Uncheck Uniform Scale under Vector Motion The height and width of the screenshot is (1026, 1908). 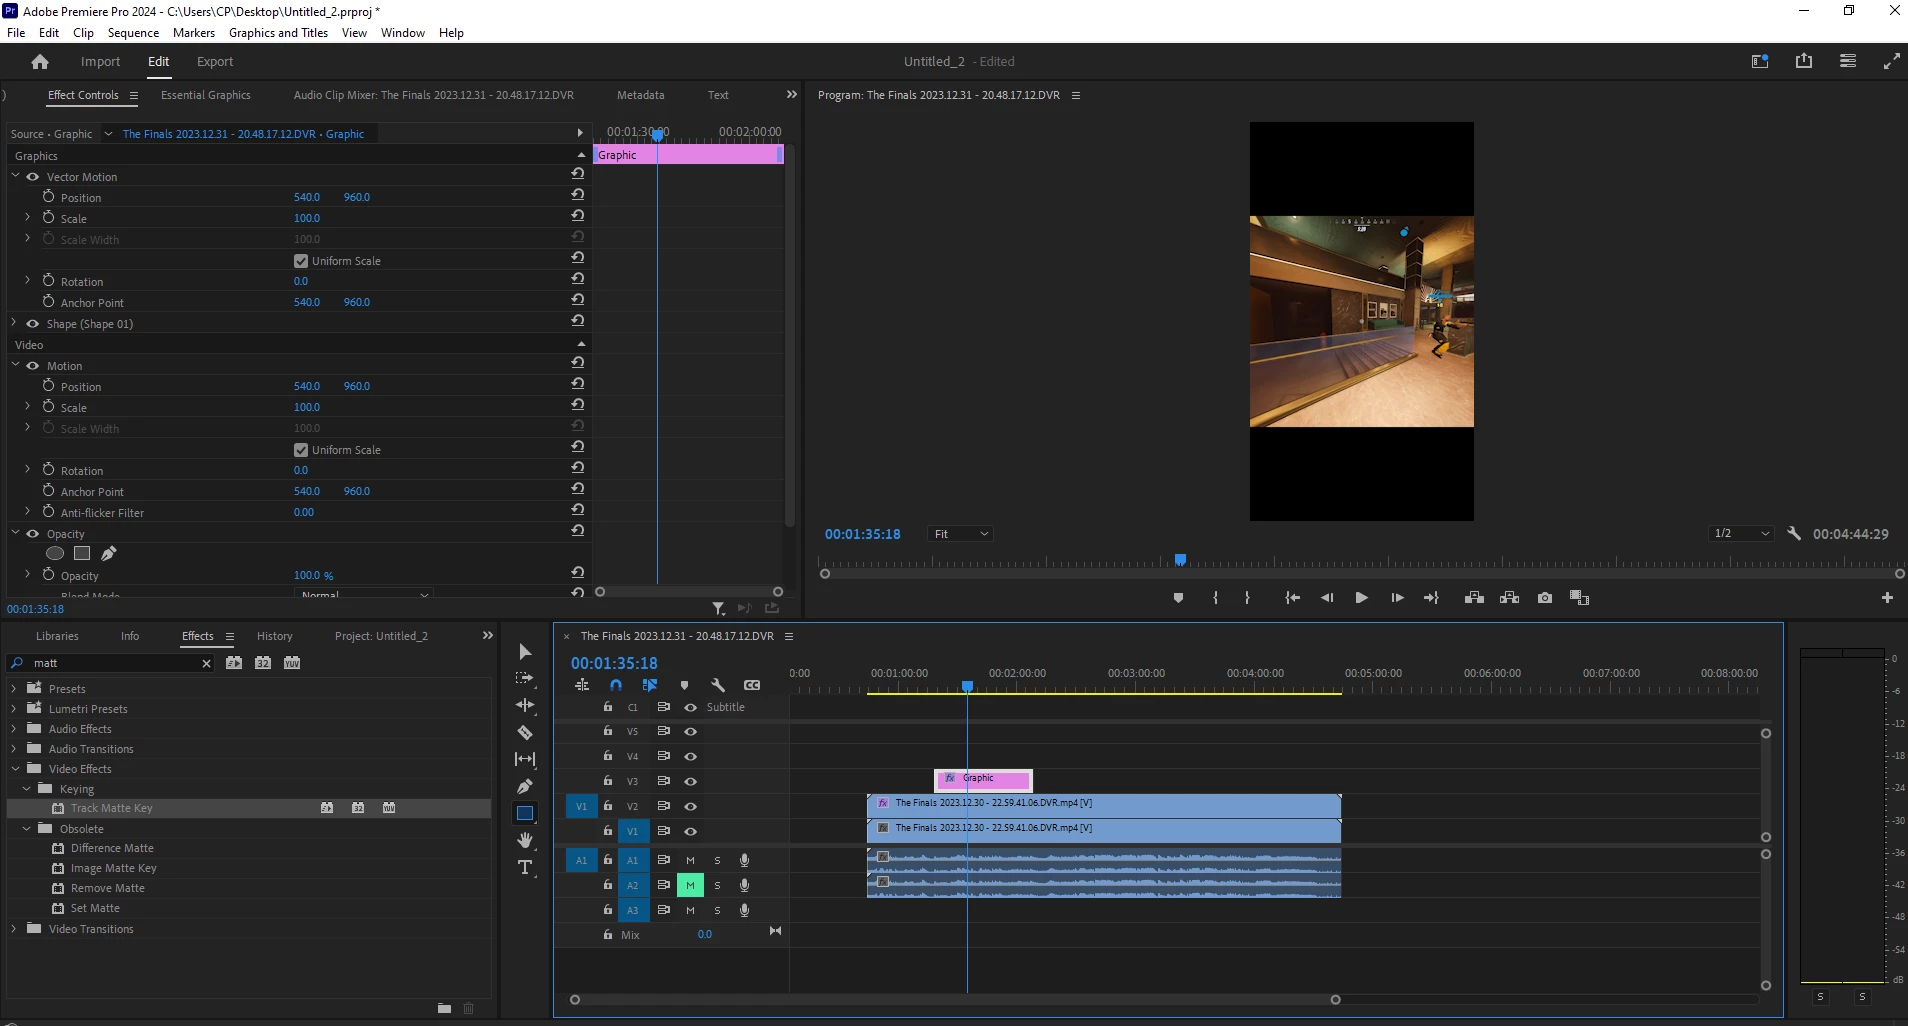[x=301, y=261]
